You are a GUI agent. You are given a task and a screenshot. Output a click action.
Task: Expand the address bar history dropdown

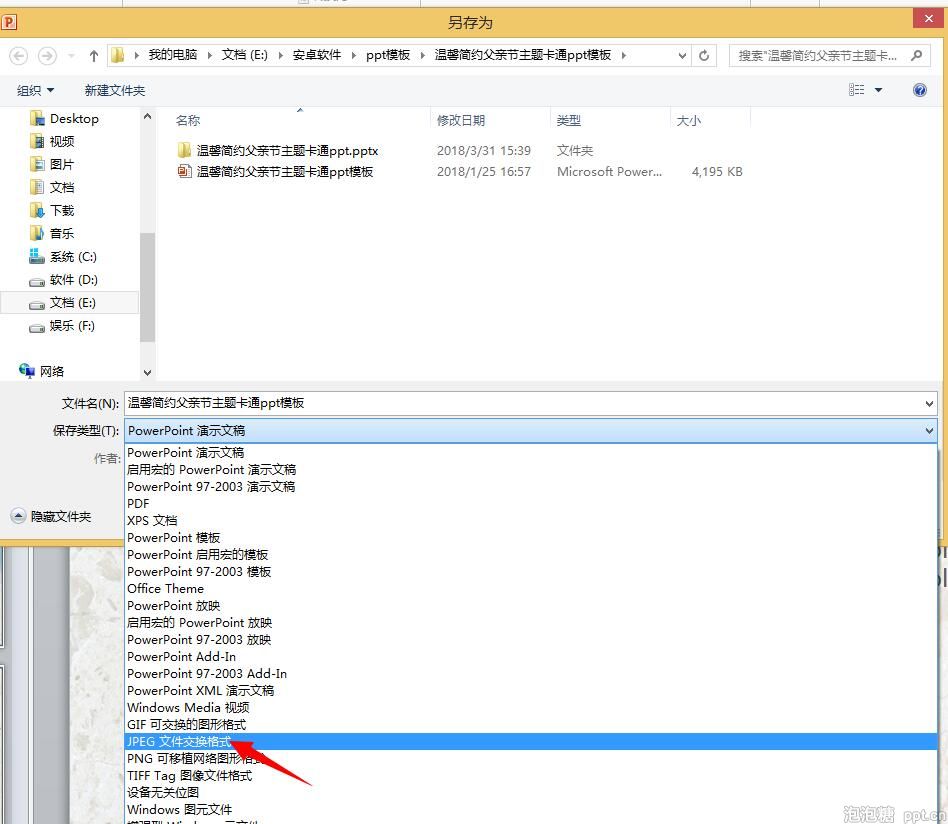(x=682, y=56)
